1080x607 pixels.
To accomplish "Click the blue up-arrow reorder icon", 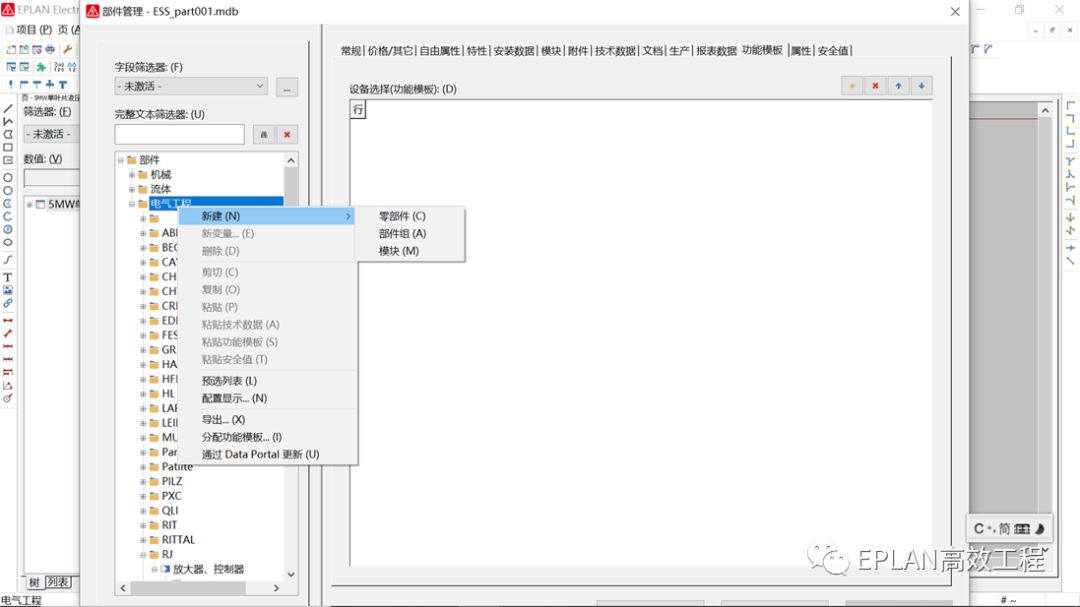I will point(898,85).
